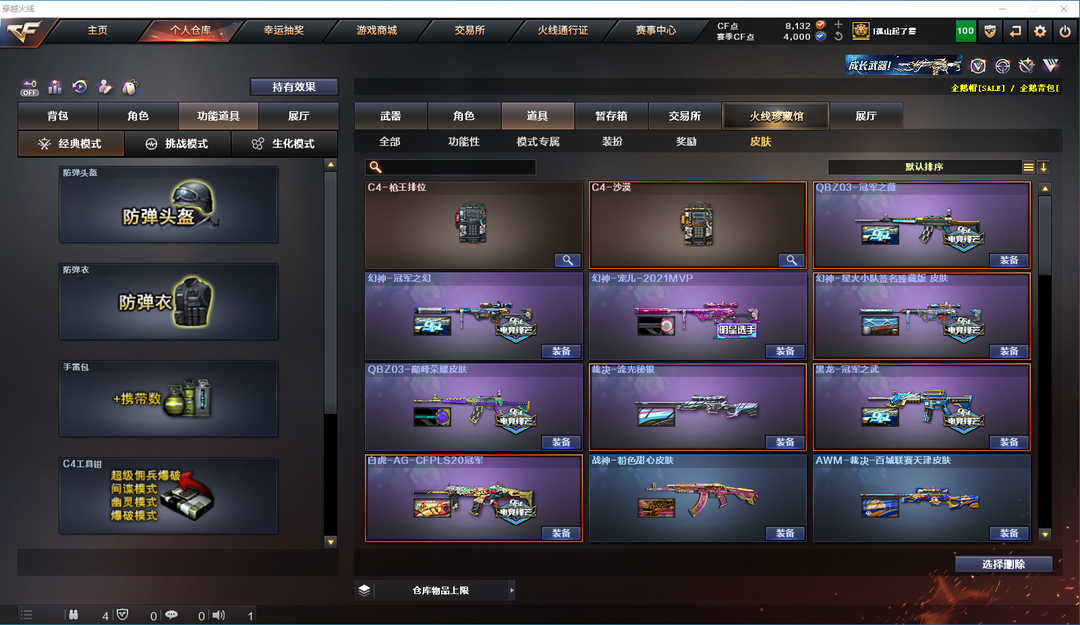Open the chat bubble icon in status bar
This screenshot has height=625, width=1080.
172,615
